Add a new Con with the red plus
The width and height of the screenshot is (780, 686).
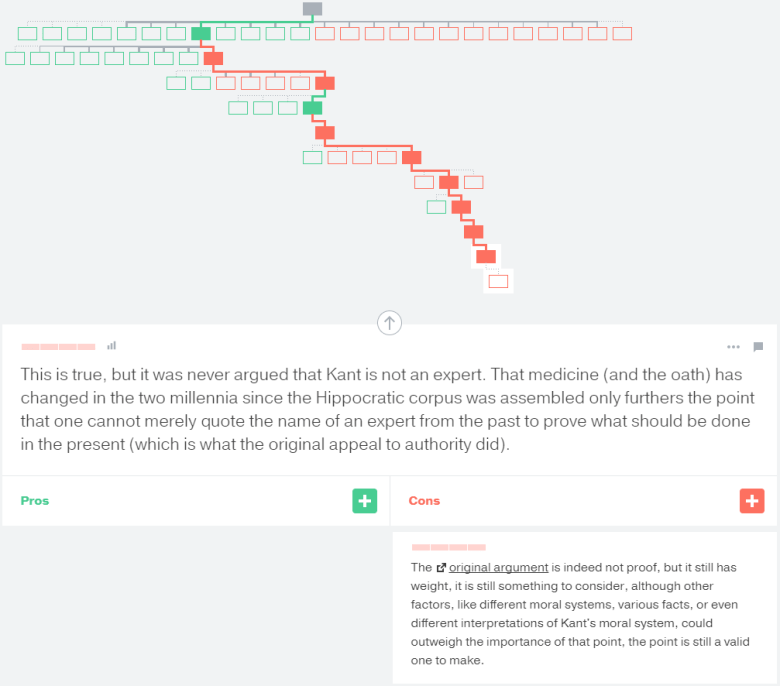[x=752, y=501]
